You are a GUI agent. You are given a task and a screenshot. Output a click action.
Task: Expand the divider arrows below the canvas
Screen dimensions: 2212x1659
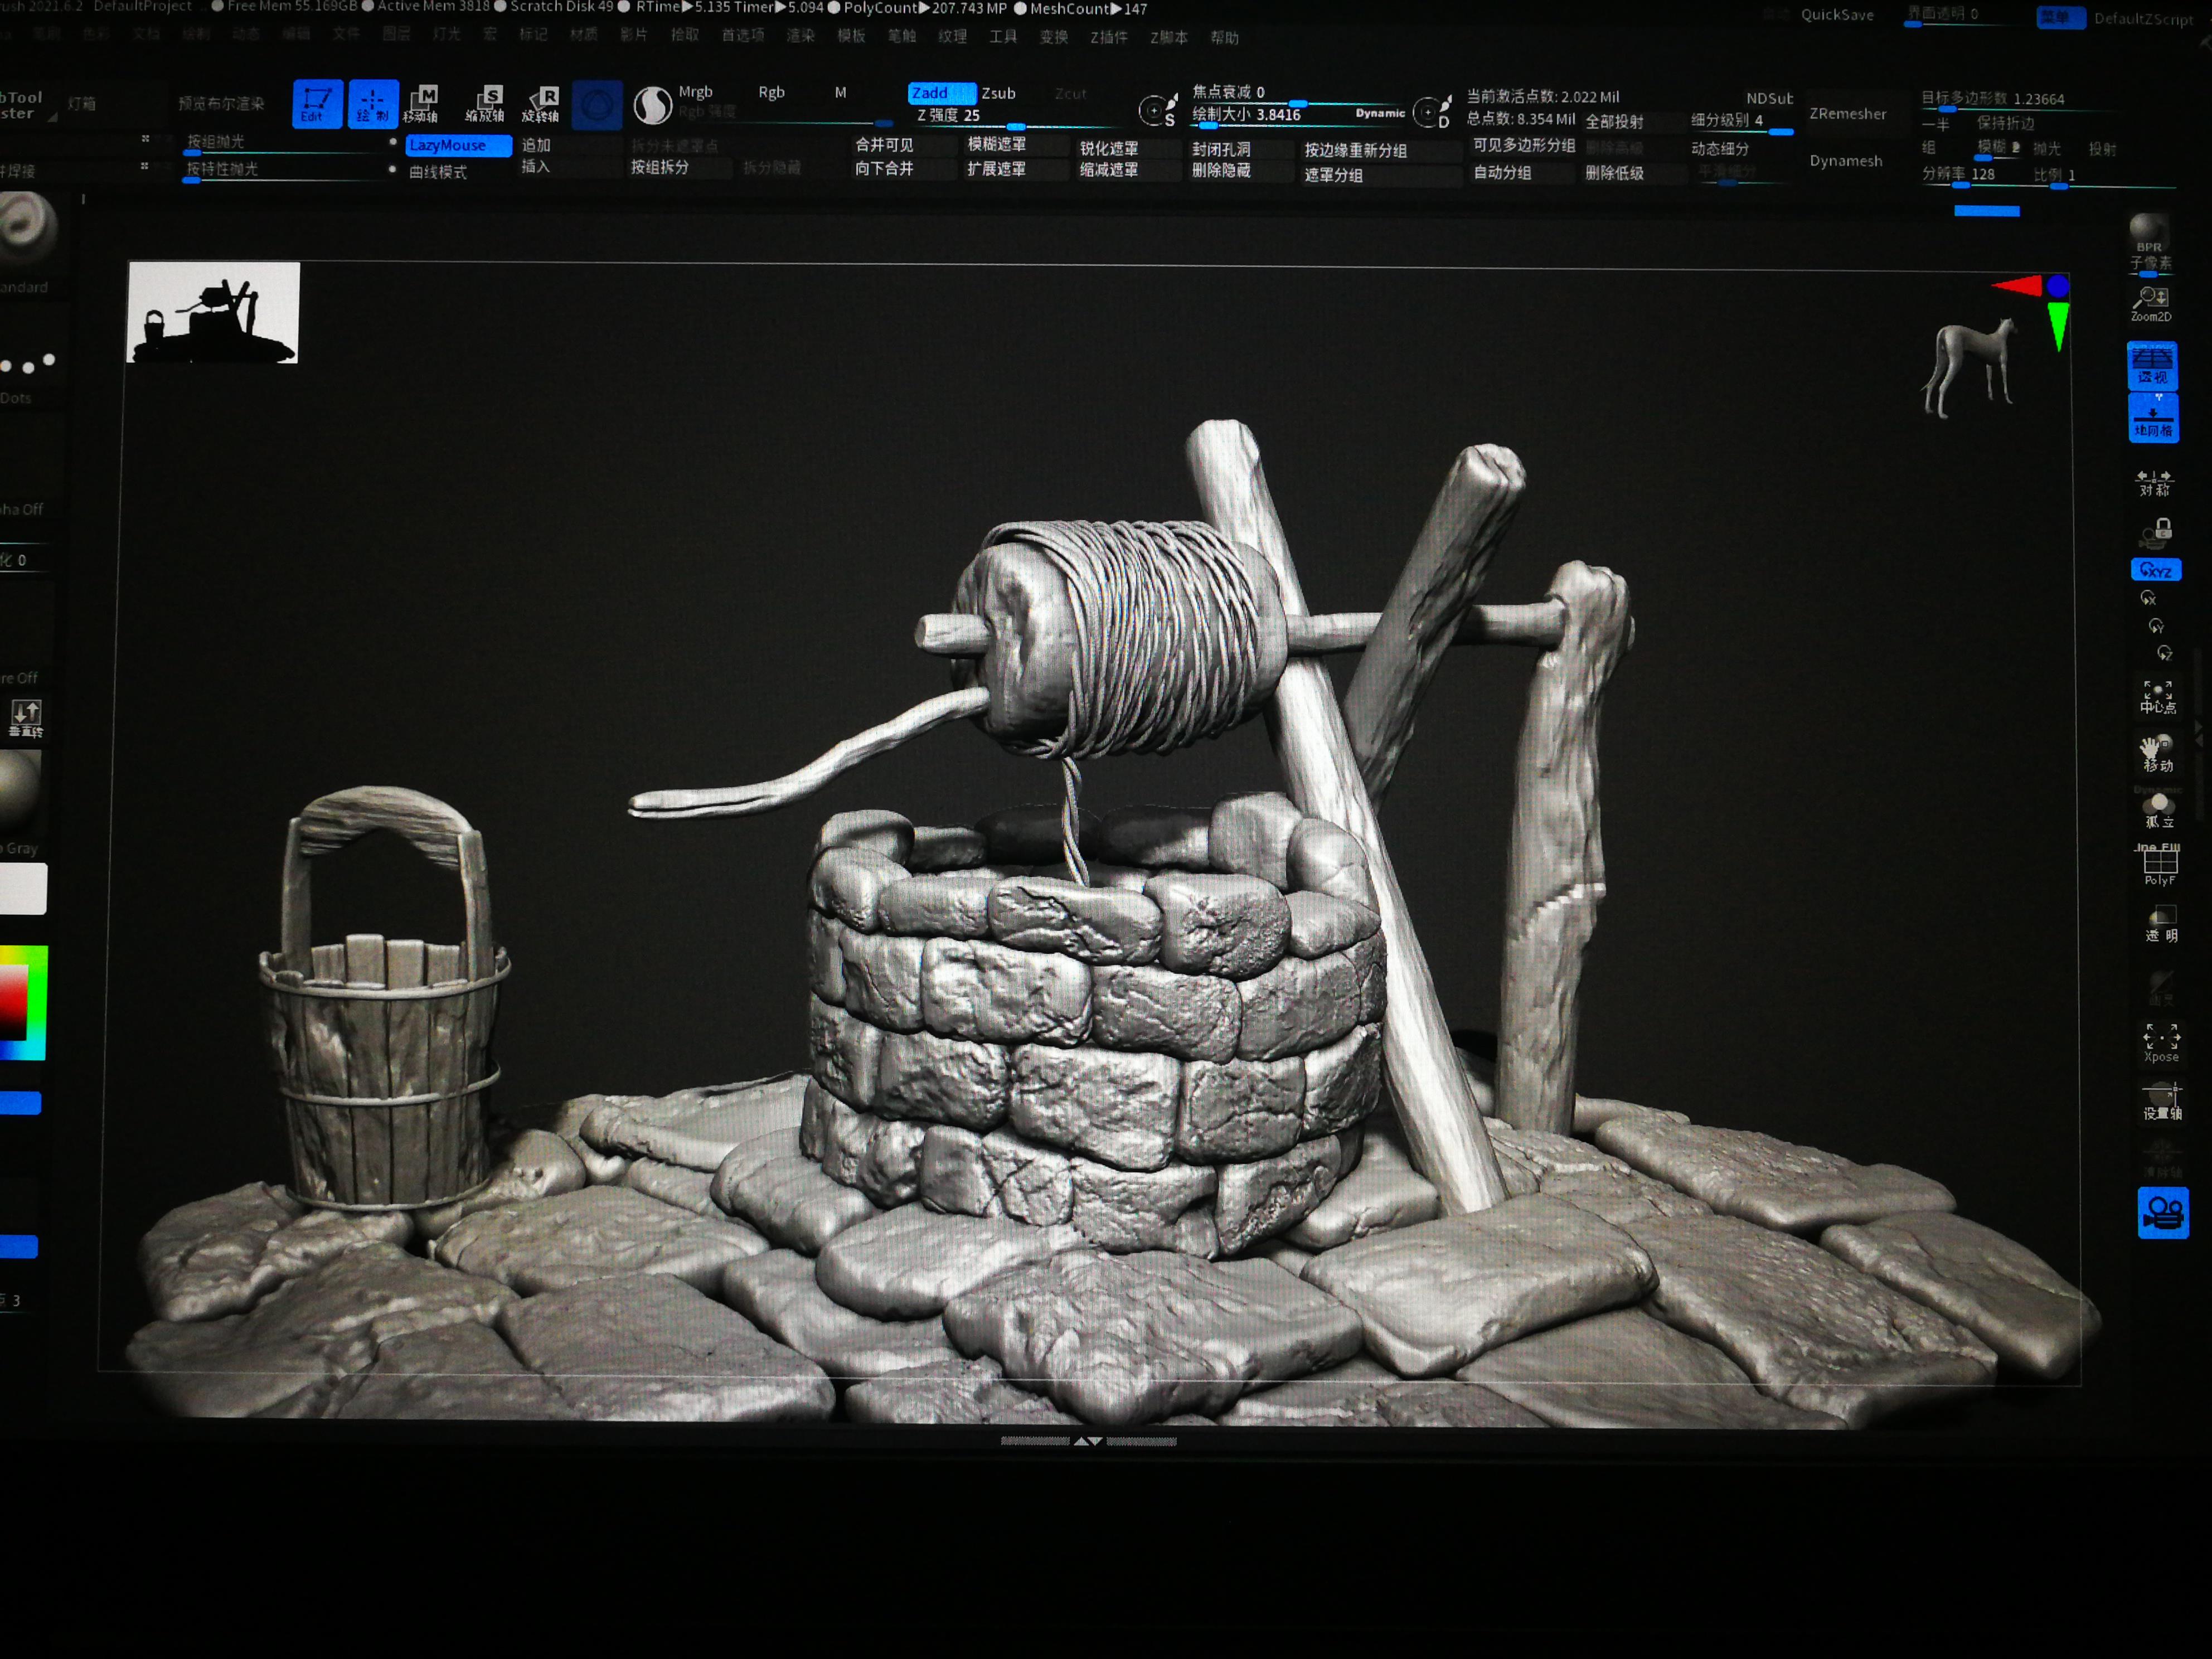(x=1087, y=1441)
